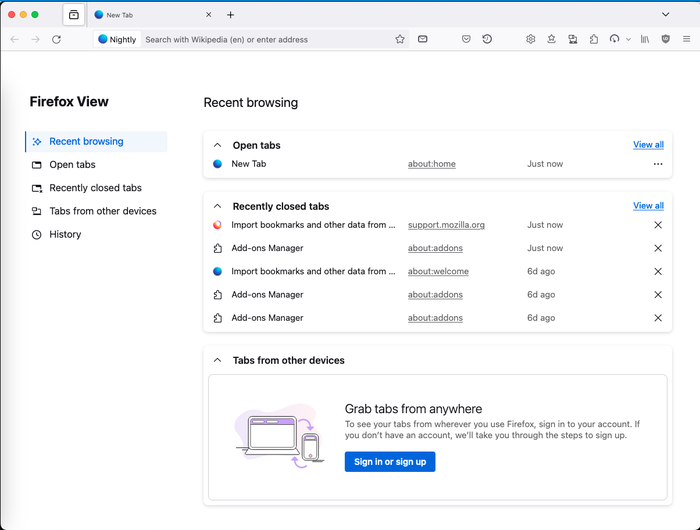
Task: Collapse the Recently closed tabs section
Action: click(x=217, y=206)
